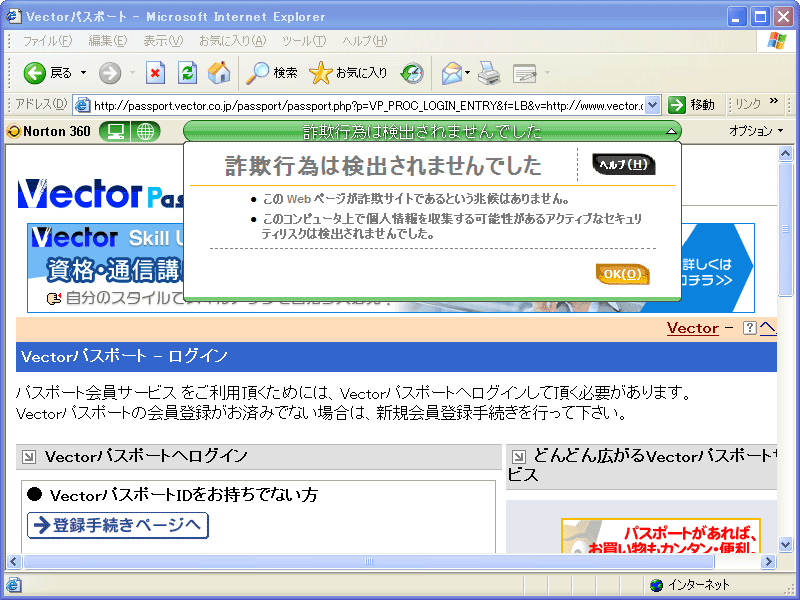This screenshot has height=600, width=800.
Task: Click arrow icon beside Vectorパスポートへログイン heading
Action: point(29,457)
